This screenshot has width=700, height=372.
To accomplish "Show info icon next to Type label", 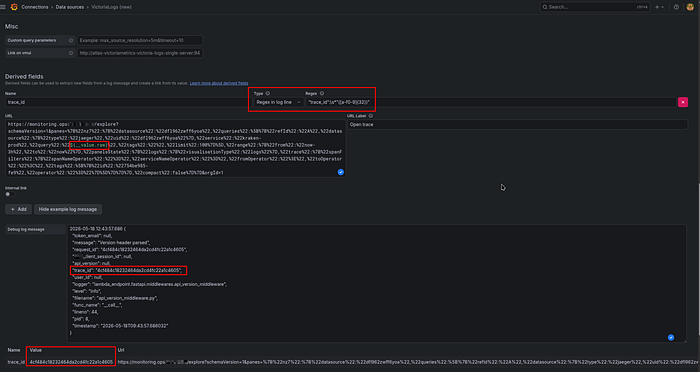I will [268, 93].
